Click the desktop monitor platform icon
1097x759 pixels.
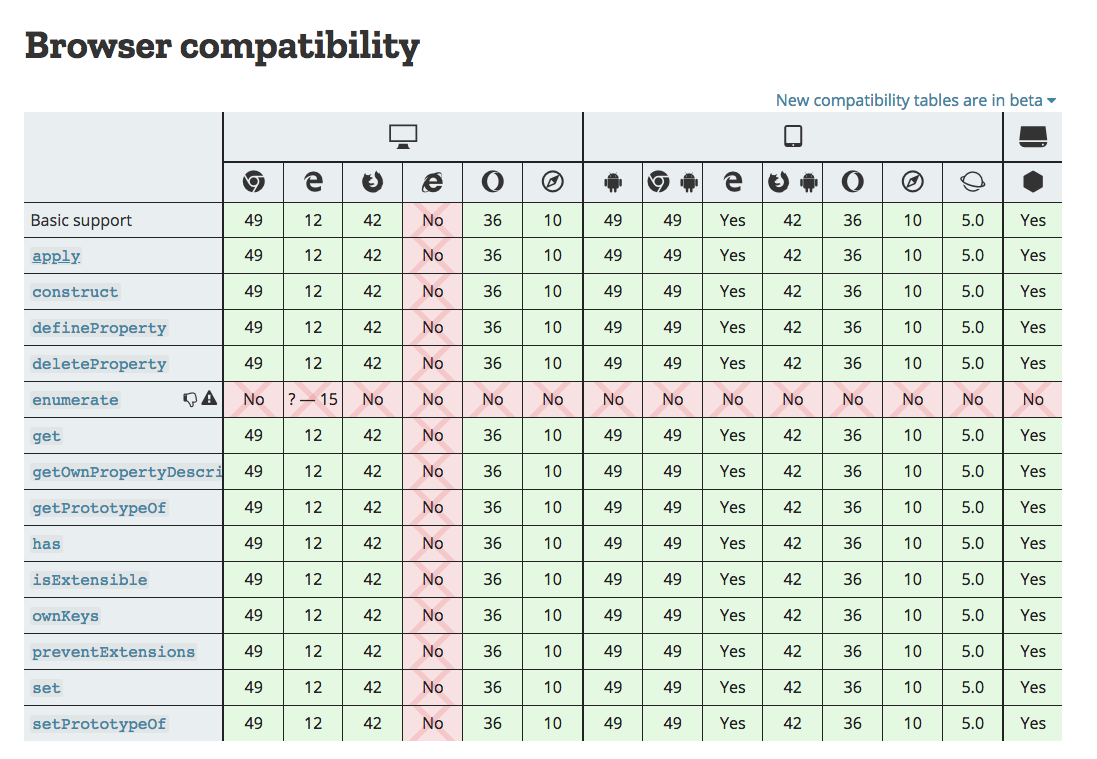click(403, 136)
